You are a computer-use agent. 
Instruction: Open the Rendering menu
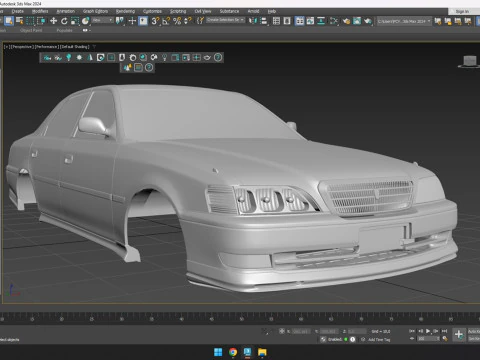[x=125, y=11]
